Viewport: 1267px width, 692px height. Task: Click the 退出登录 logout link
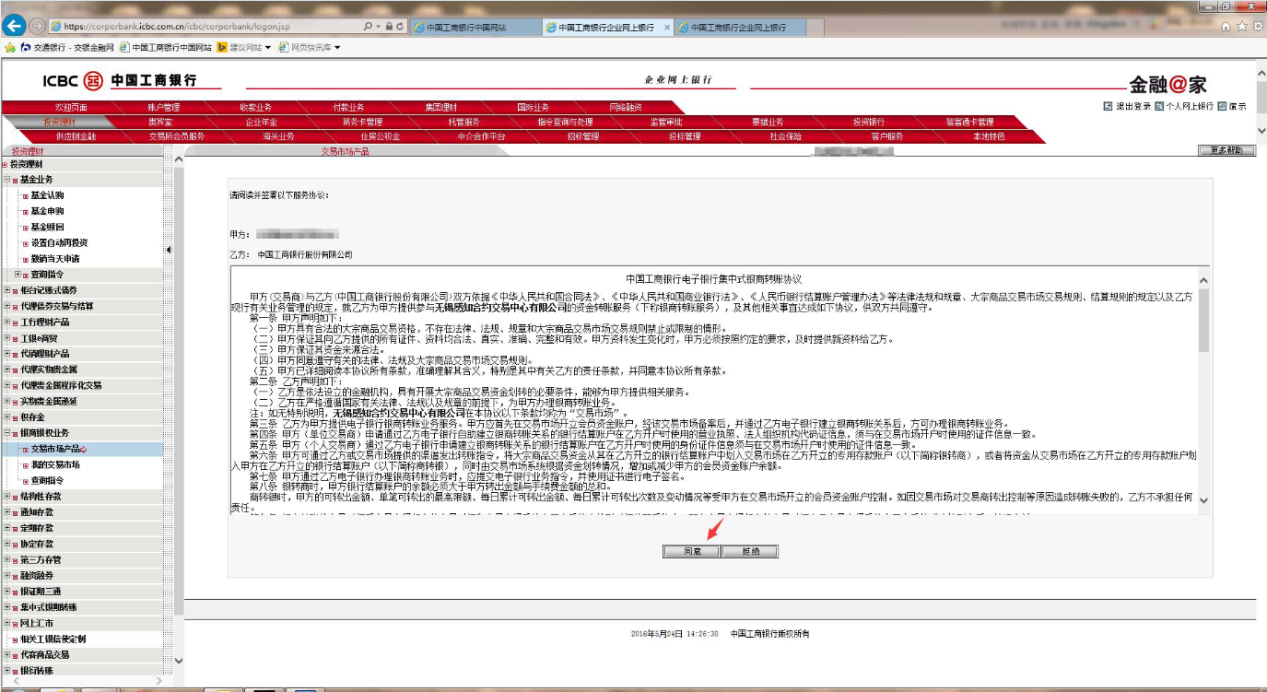[x=1133, y=105]
